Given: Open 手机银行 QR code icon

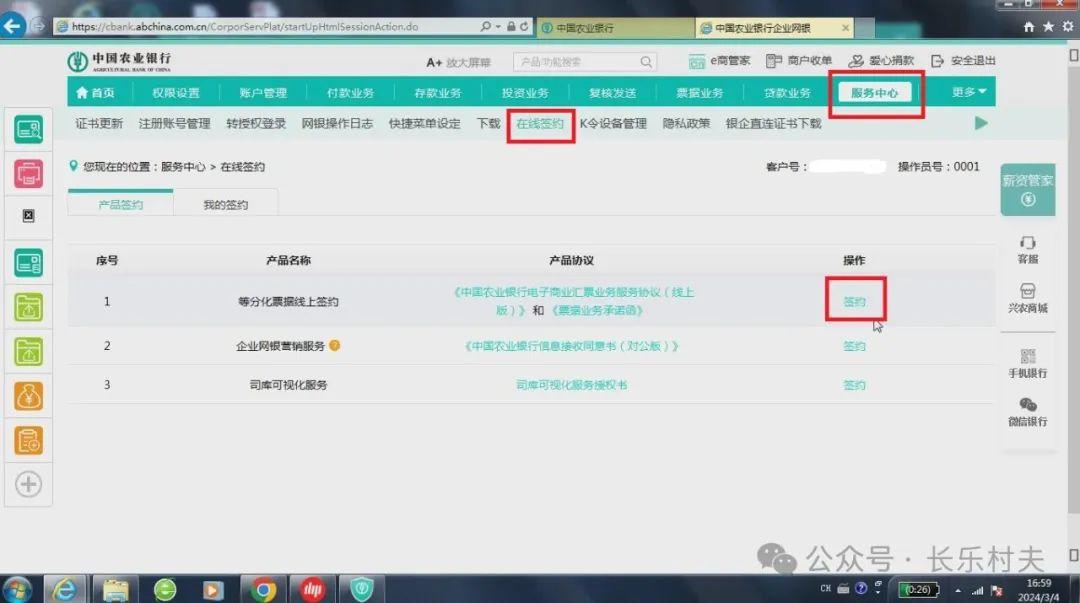Looking at the screenshot, I should point(1028,363).
